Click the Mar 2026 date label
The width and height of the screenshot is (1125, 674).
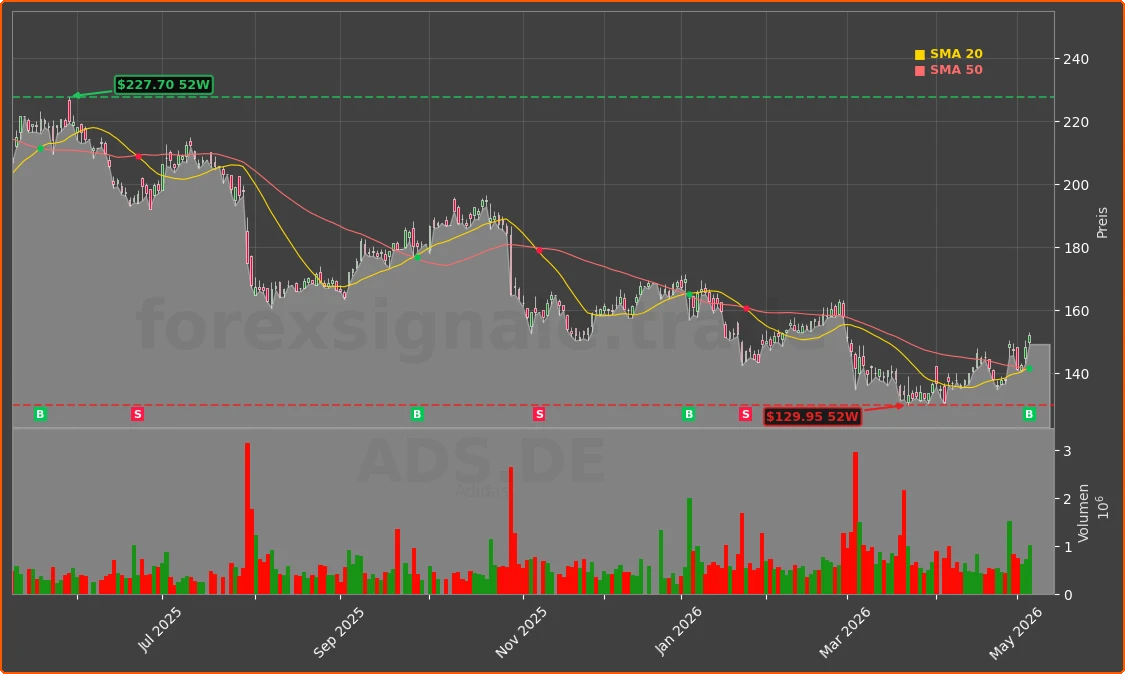tap(844, 632)
